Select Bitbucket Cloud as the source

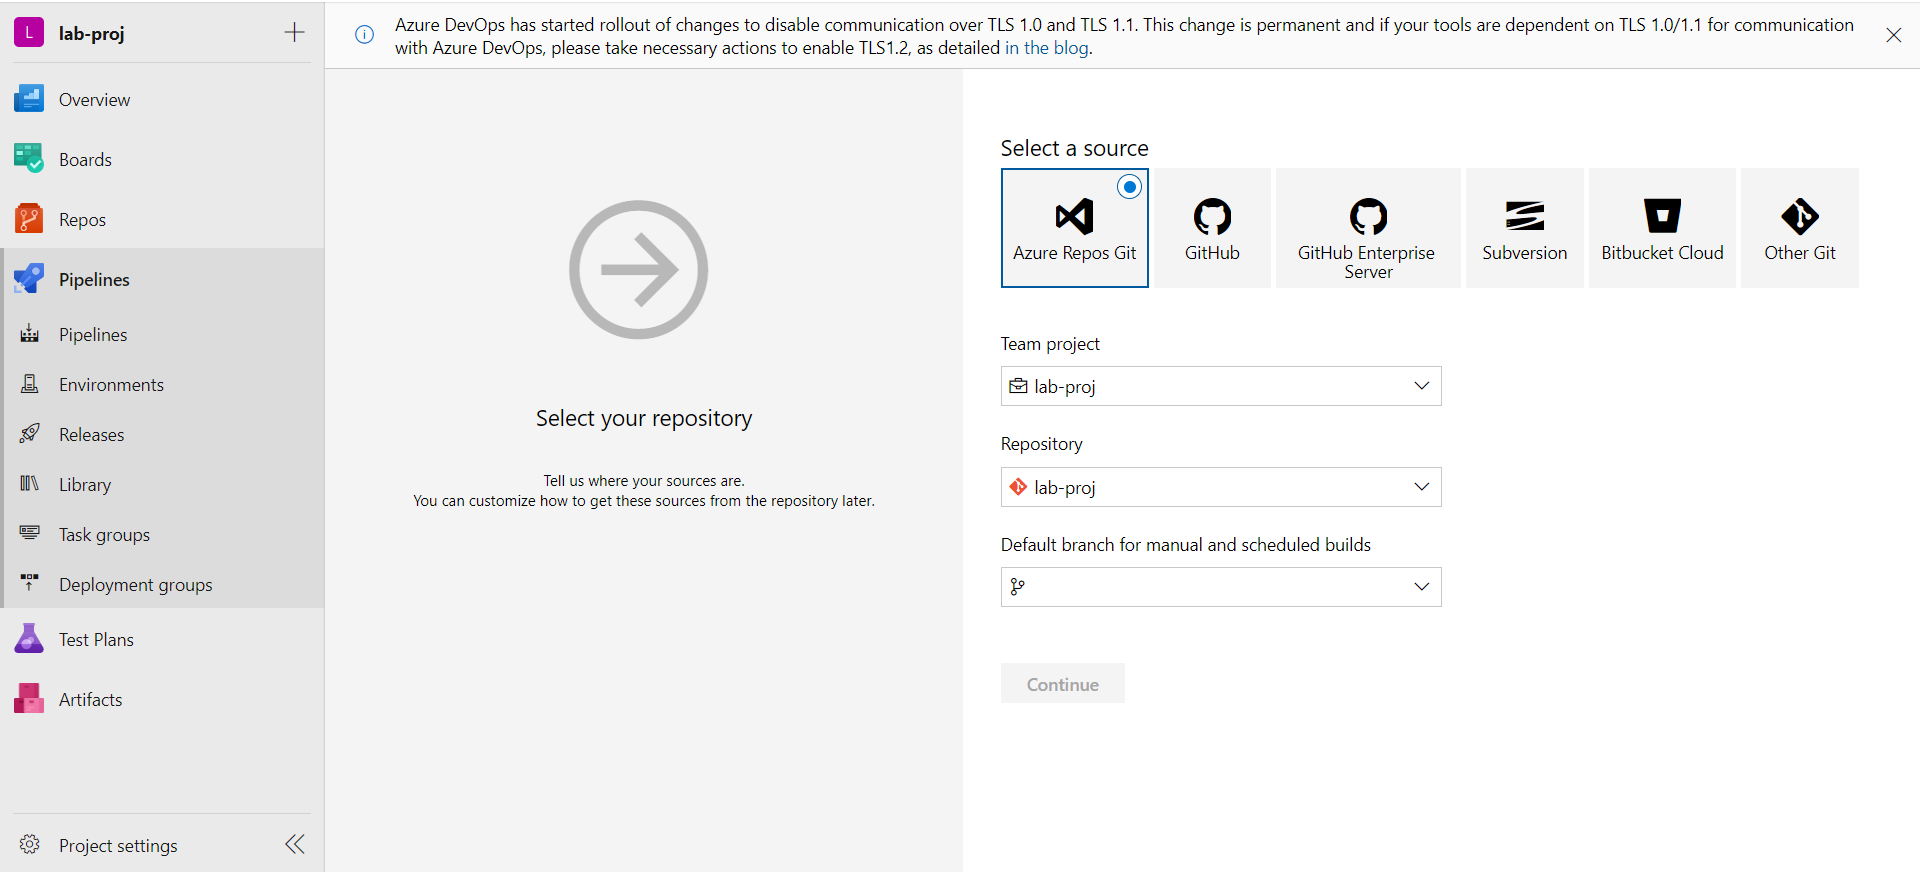click(x=1662, y=228)
